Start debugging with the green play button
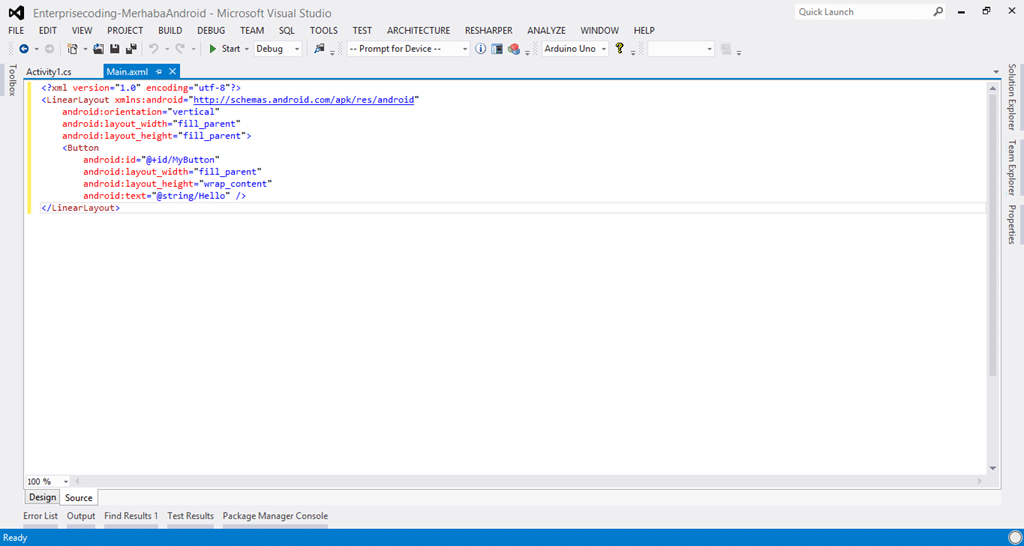The height and width of the screenshot is (546, 1024). click(x=213, y=48)
